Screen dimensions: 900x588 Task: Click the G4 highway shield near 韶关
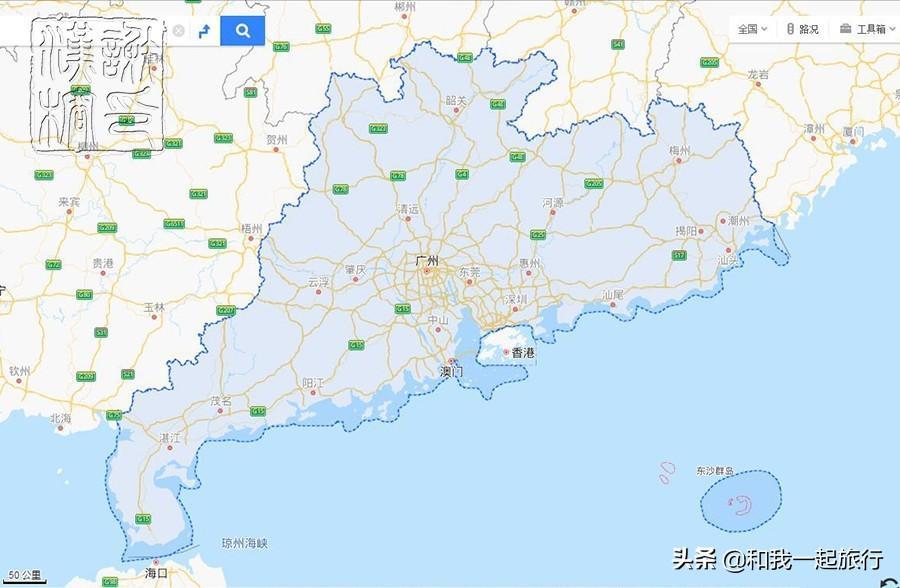coord(462,174)
